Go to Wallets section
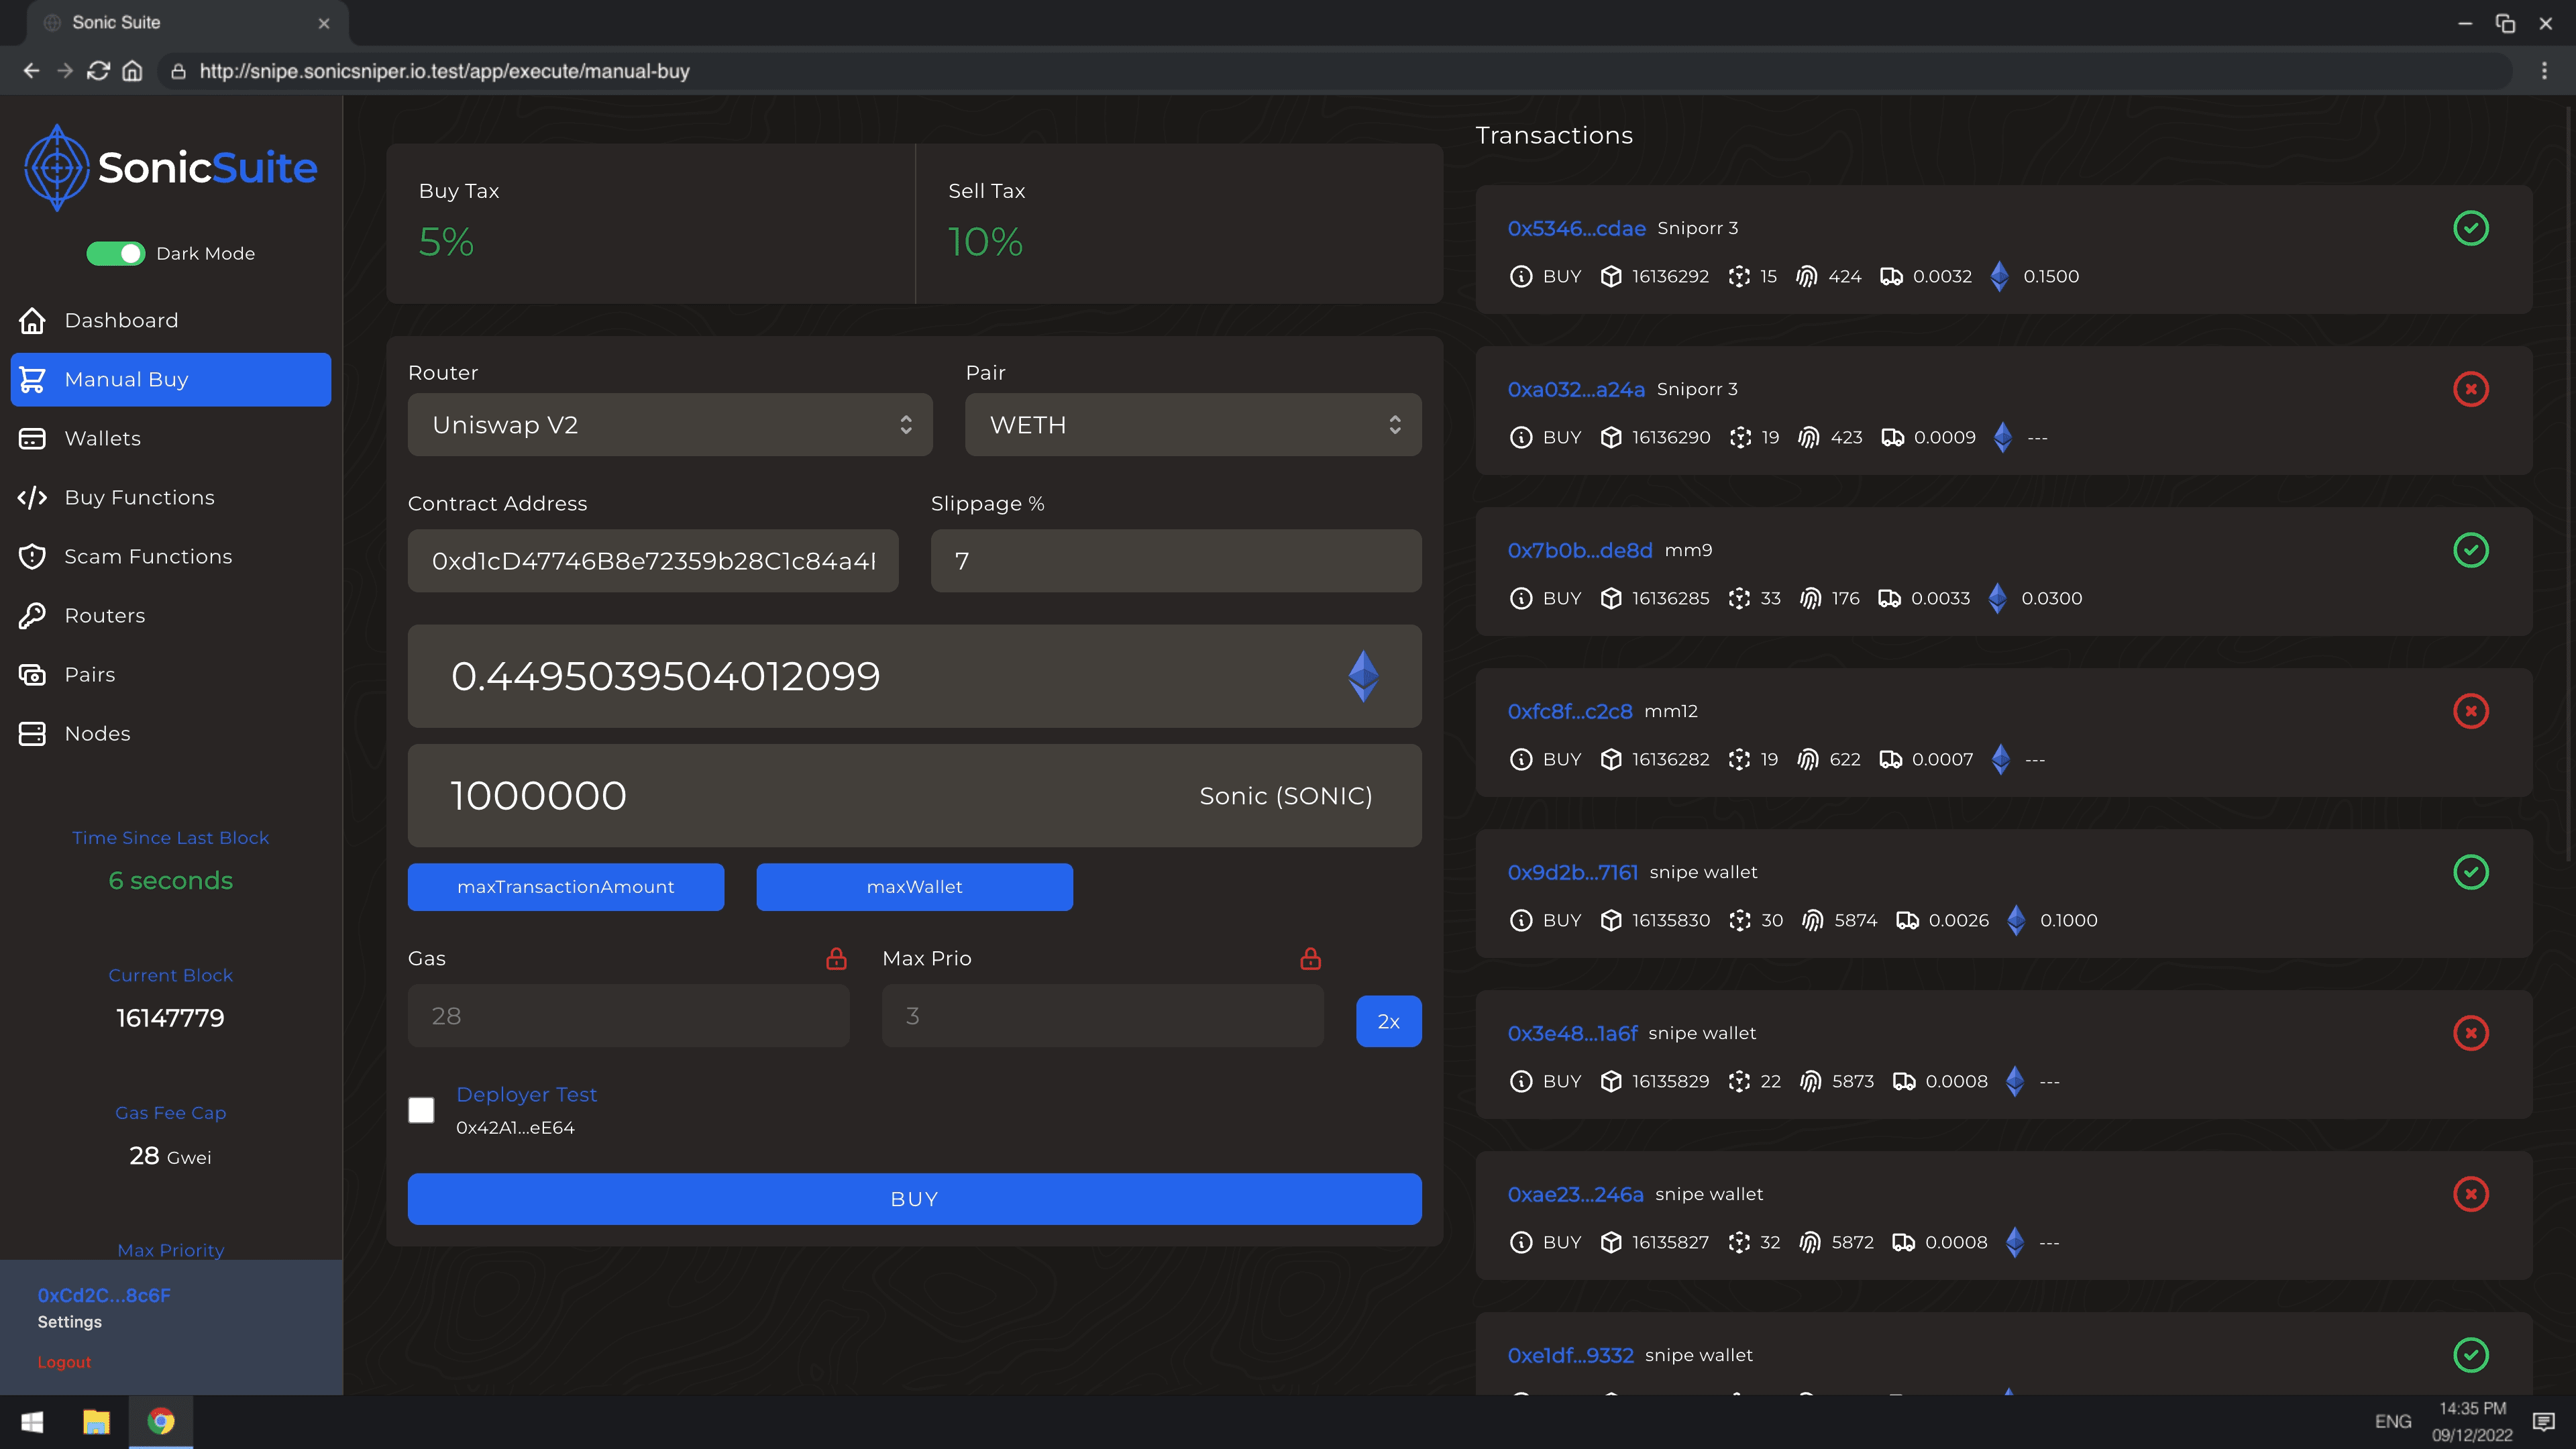Screen dimensions: 2576x1449 (x=170, y=438)
